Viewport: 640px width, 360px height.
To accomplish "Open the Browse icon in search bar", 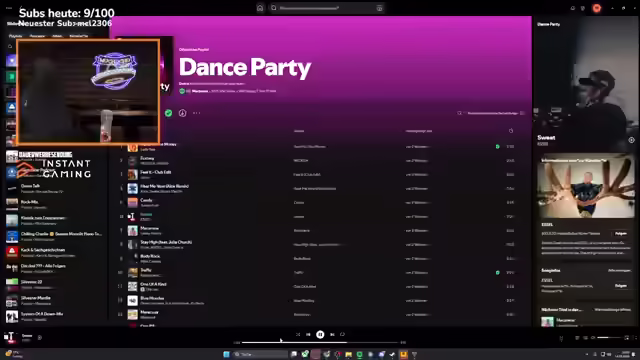I will (379, 8).
